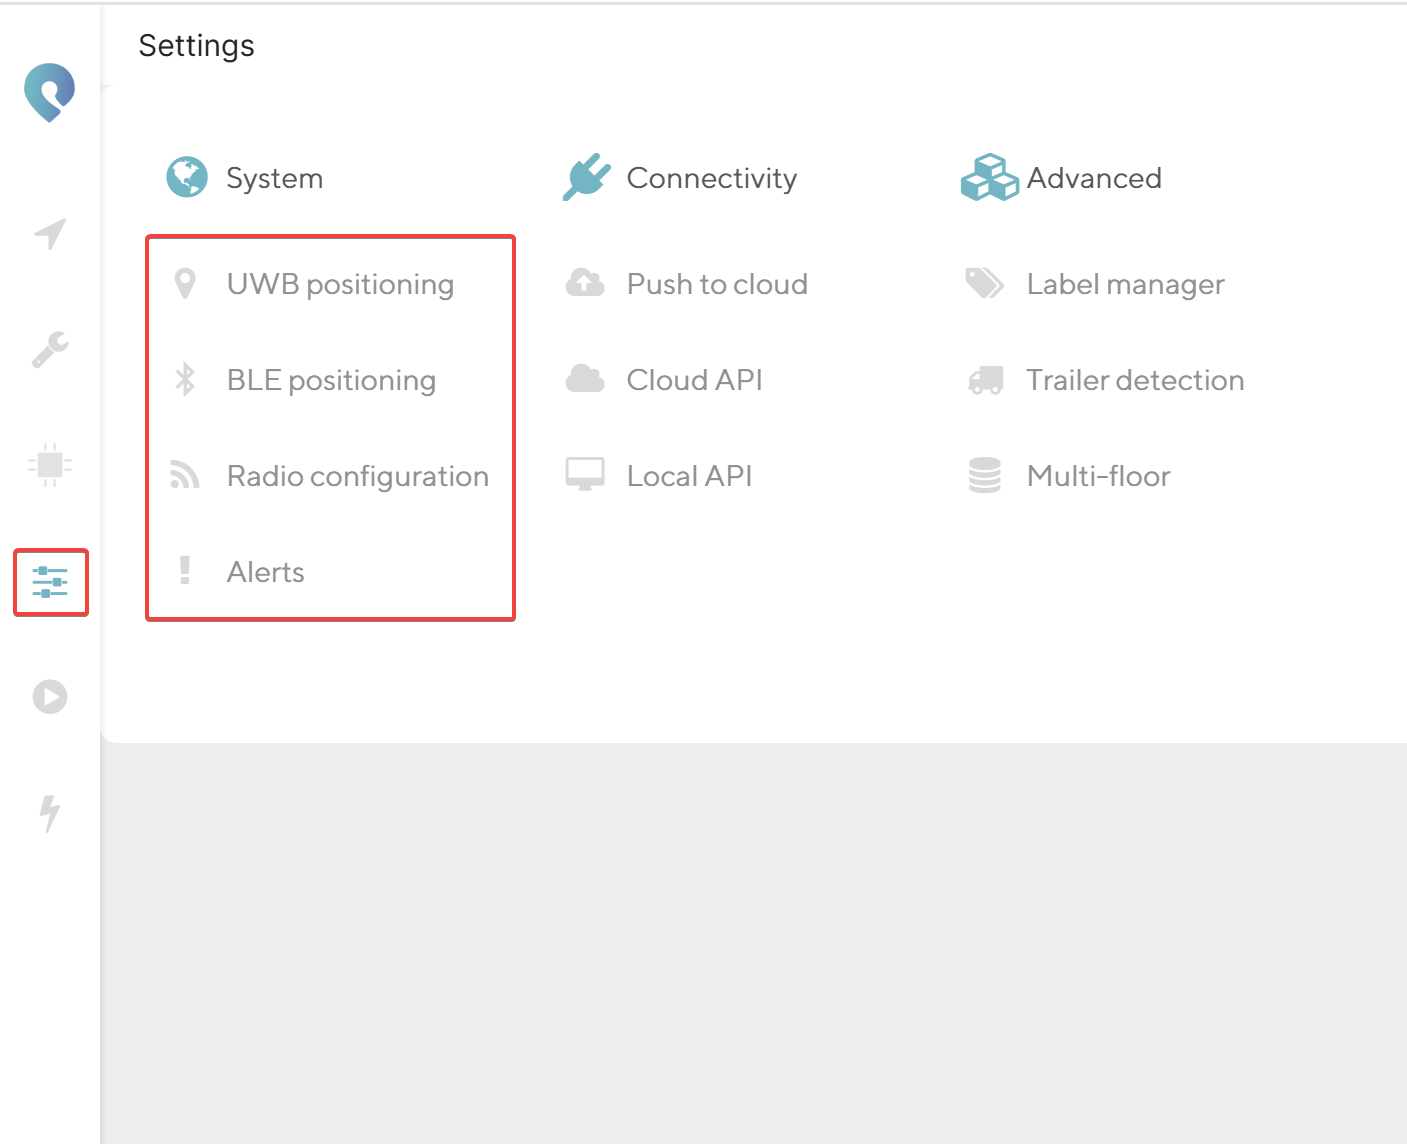Open BLE positioning settings

point(331,380)
